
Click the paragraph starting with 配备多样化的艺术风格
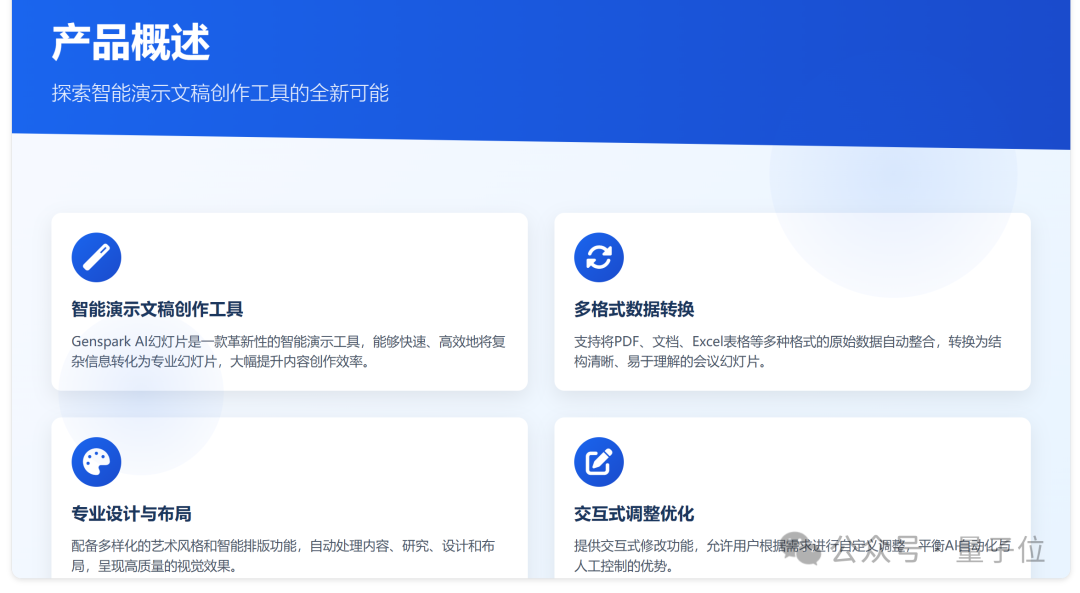pos(283,556)
